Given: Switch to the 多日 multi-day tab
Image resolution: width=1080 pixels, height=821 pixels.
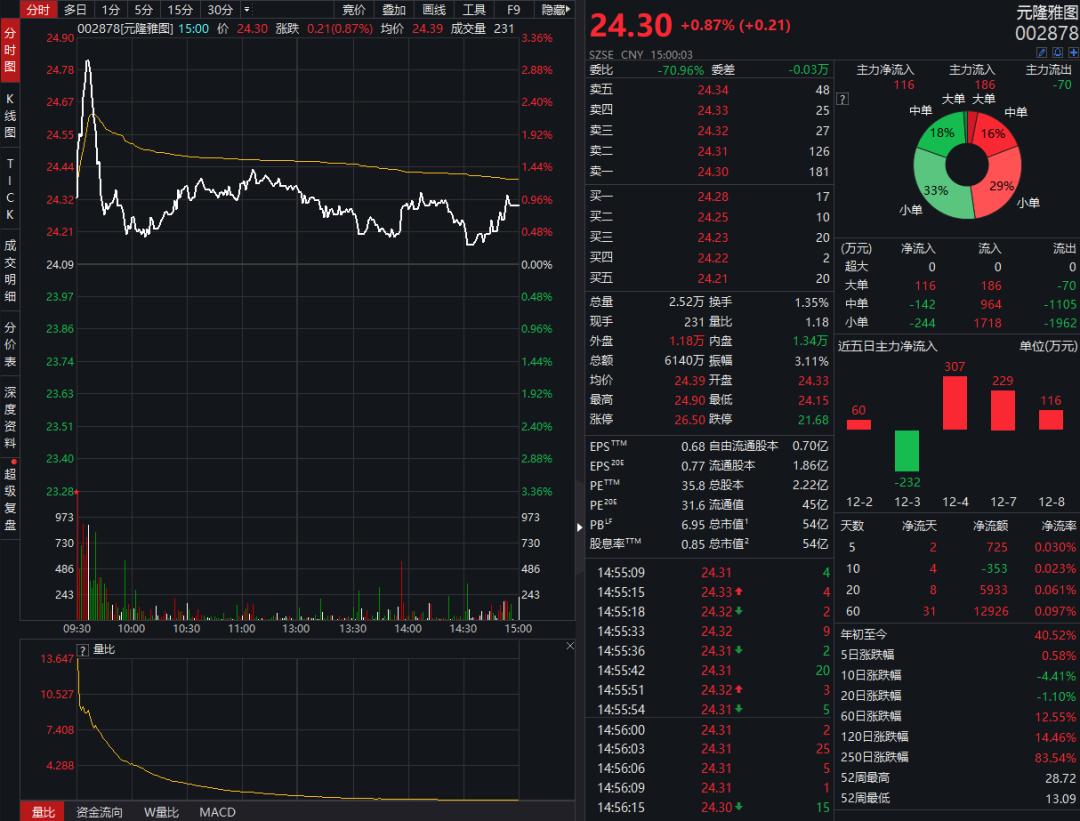Looking at the screenshot, I should point(75,10).
